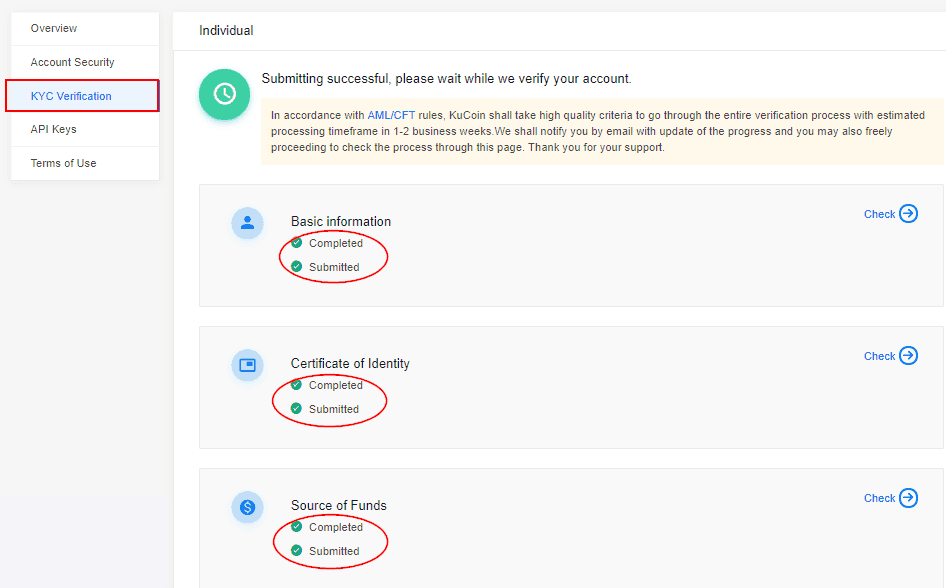
Task: Click Check link for Basic information
Action: click(879, 214)
